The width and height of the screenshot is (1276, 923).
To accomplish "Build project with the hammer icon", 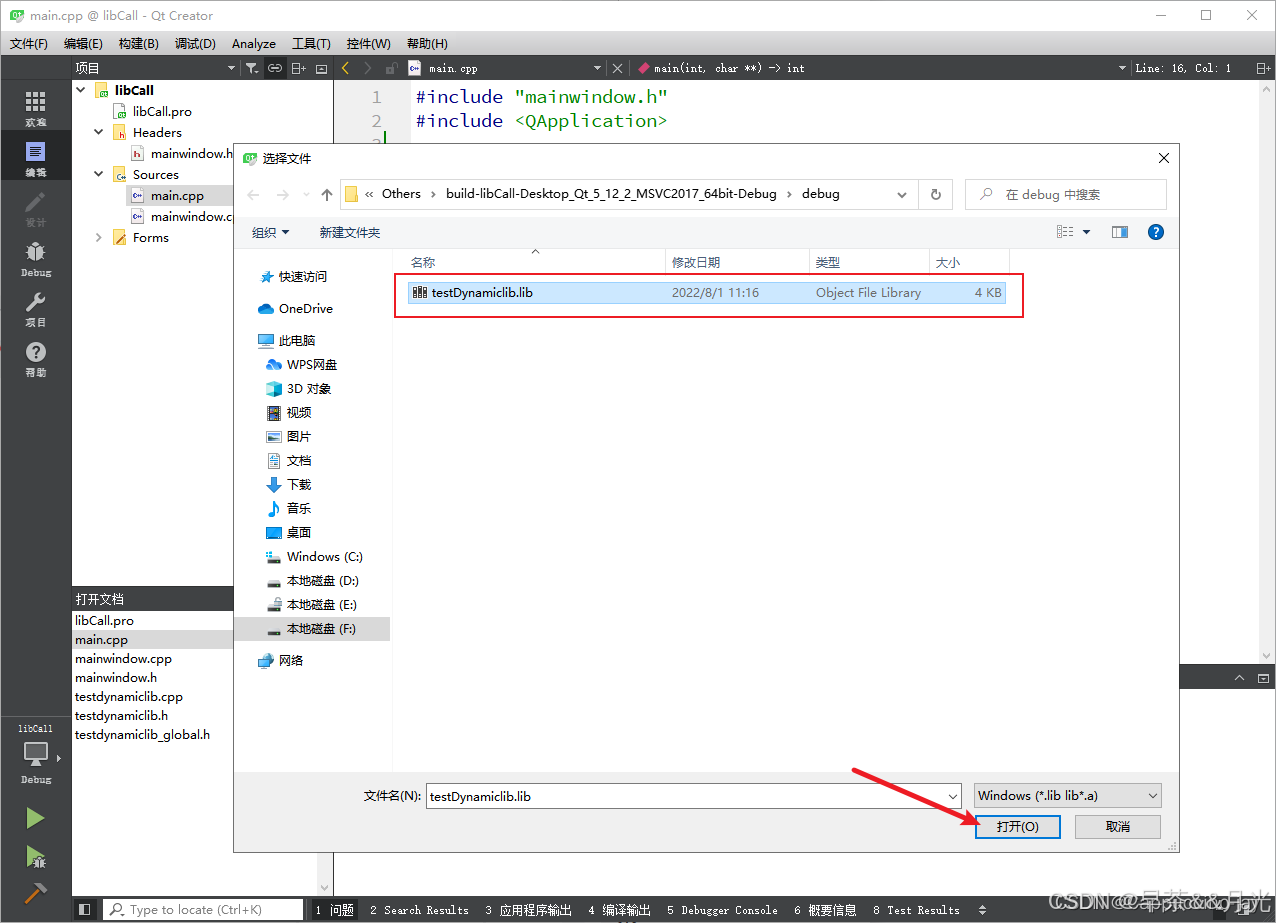I will tap(35, 892).
